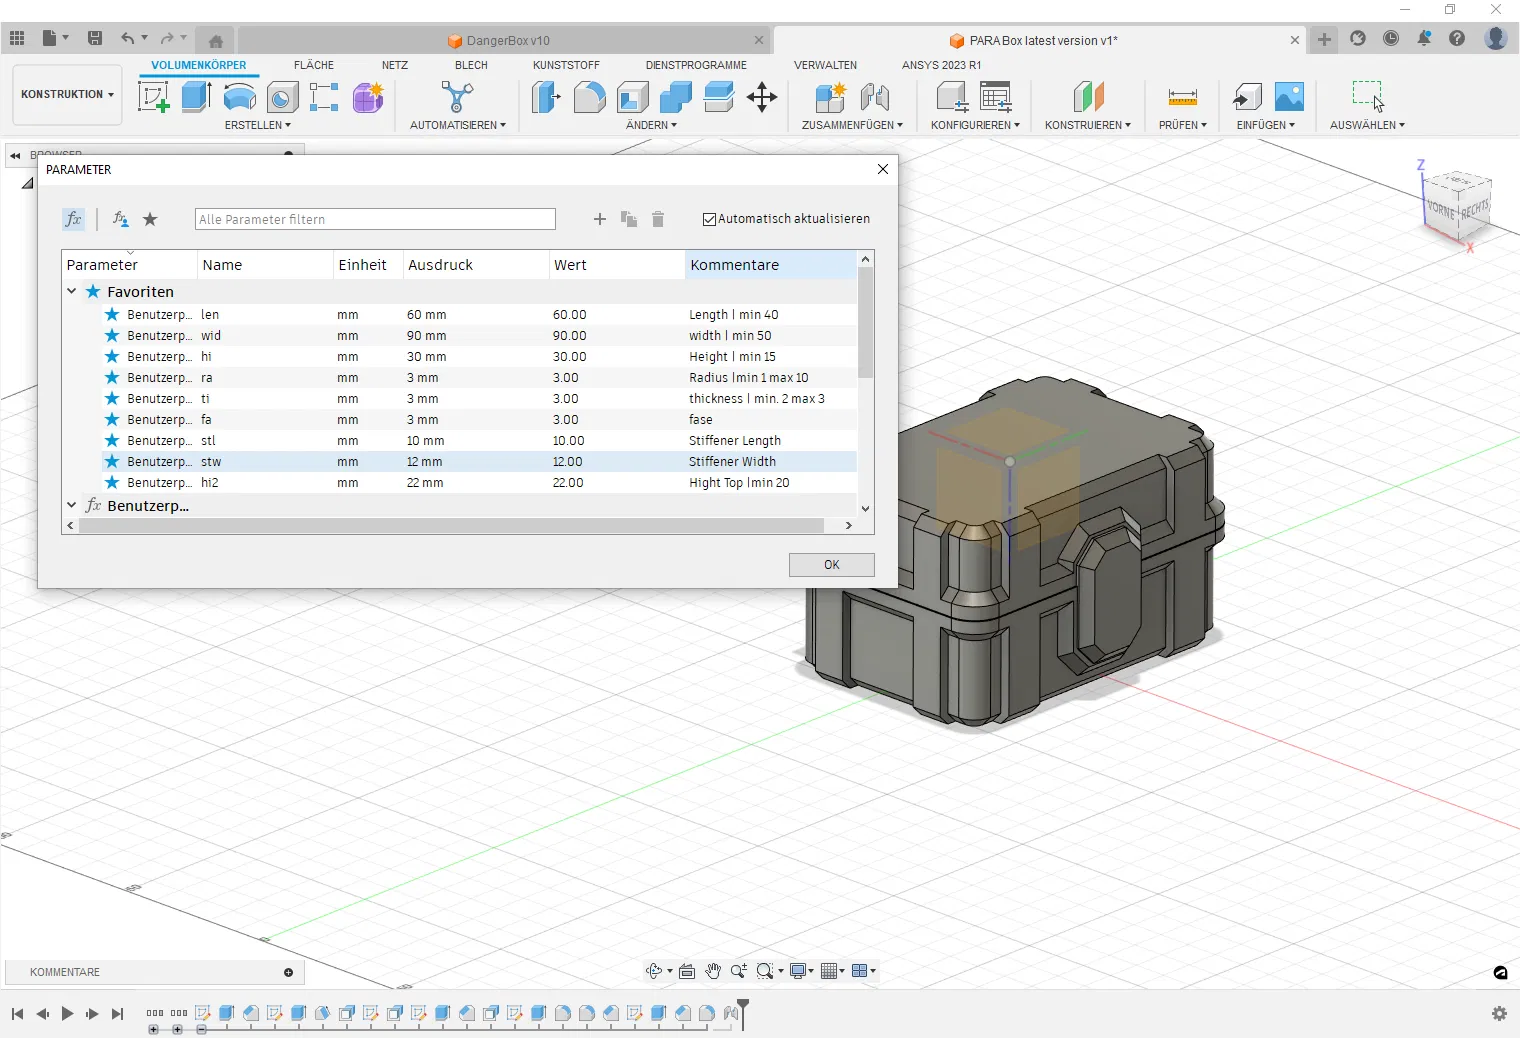Click the Save icon in the top bar
1520x1038 pixels.
tap(95, 39)
